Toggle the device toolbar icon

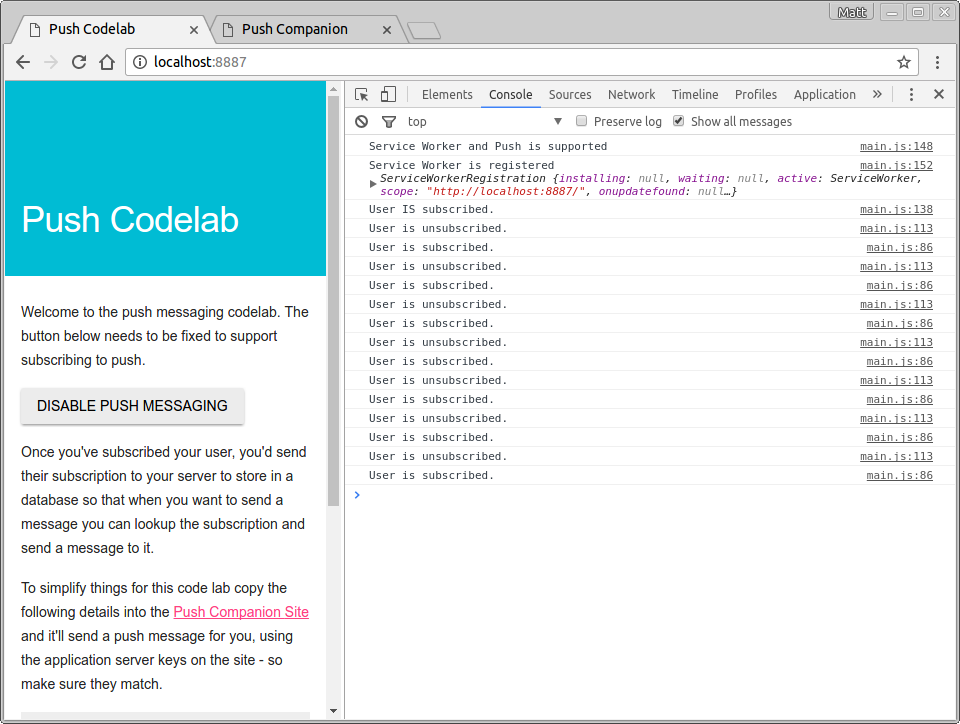point(388,94)
